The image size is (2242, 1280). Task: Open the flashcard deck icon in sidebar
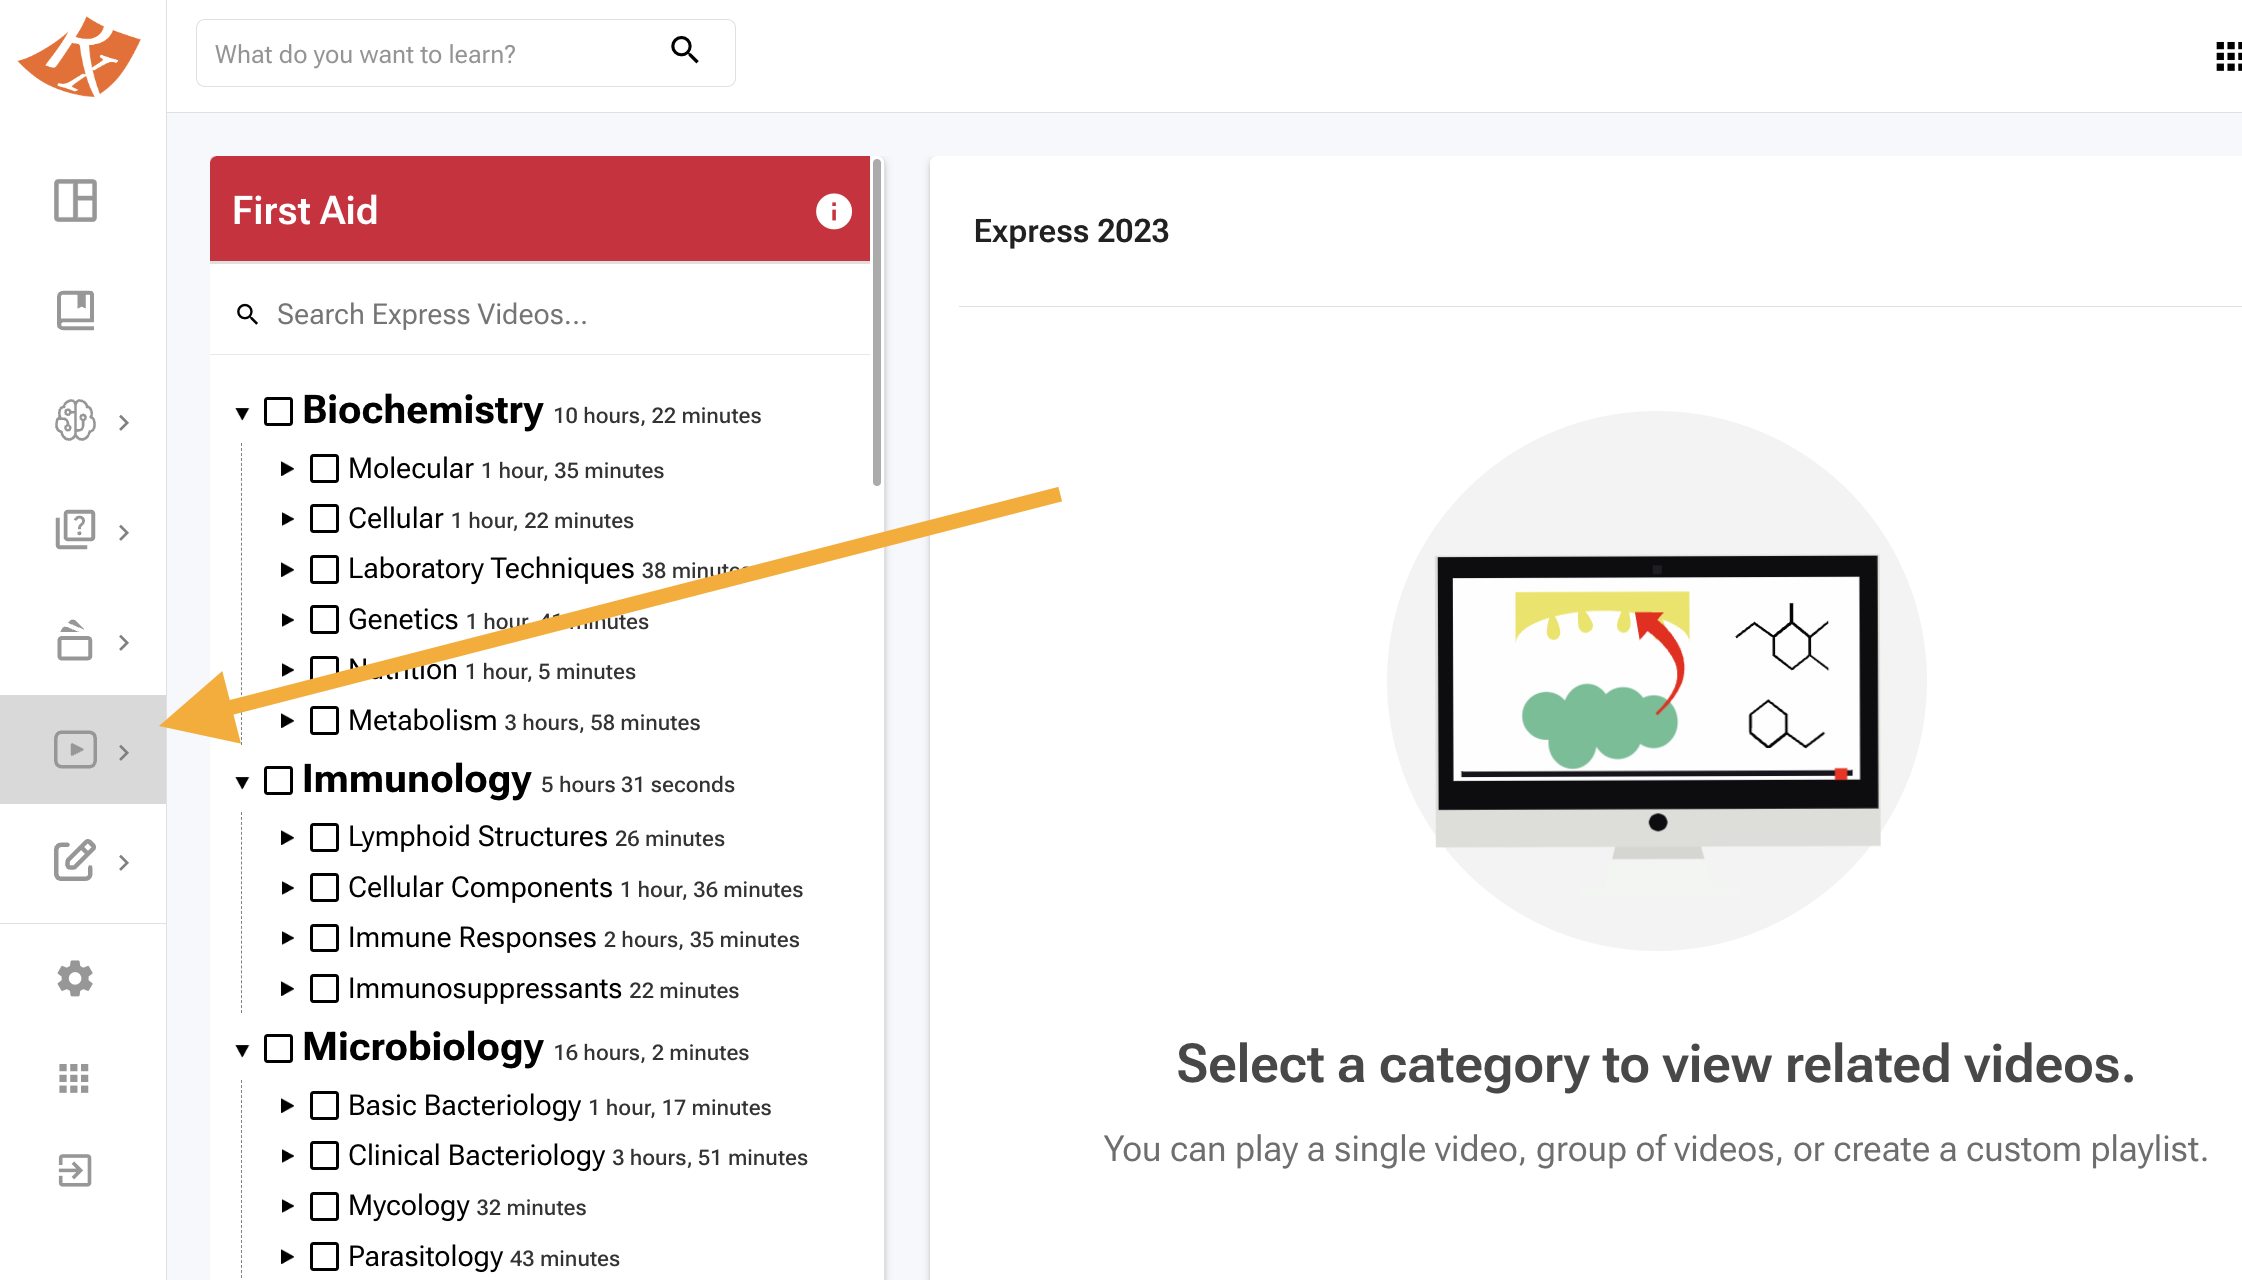point(75,640)
